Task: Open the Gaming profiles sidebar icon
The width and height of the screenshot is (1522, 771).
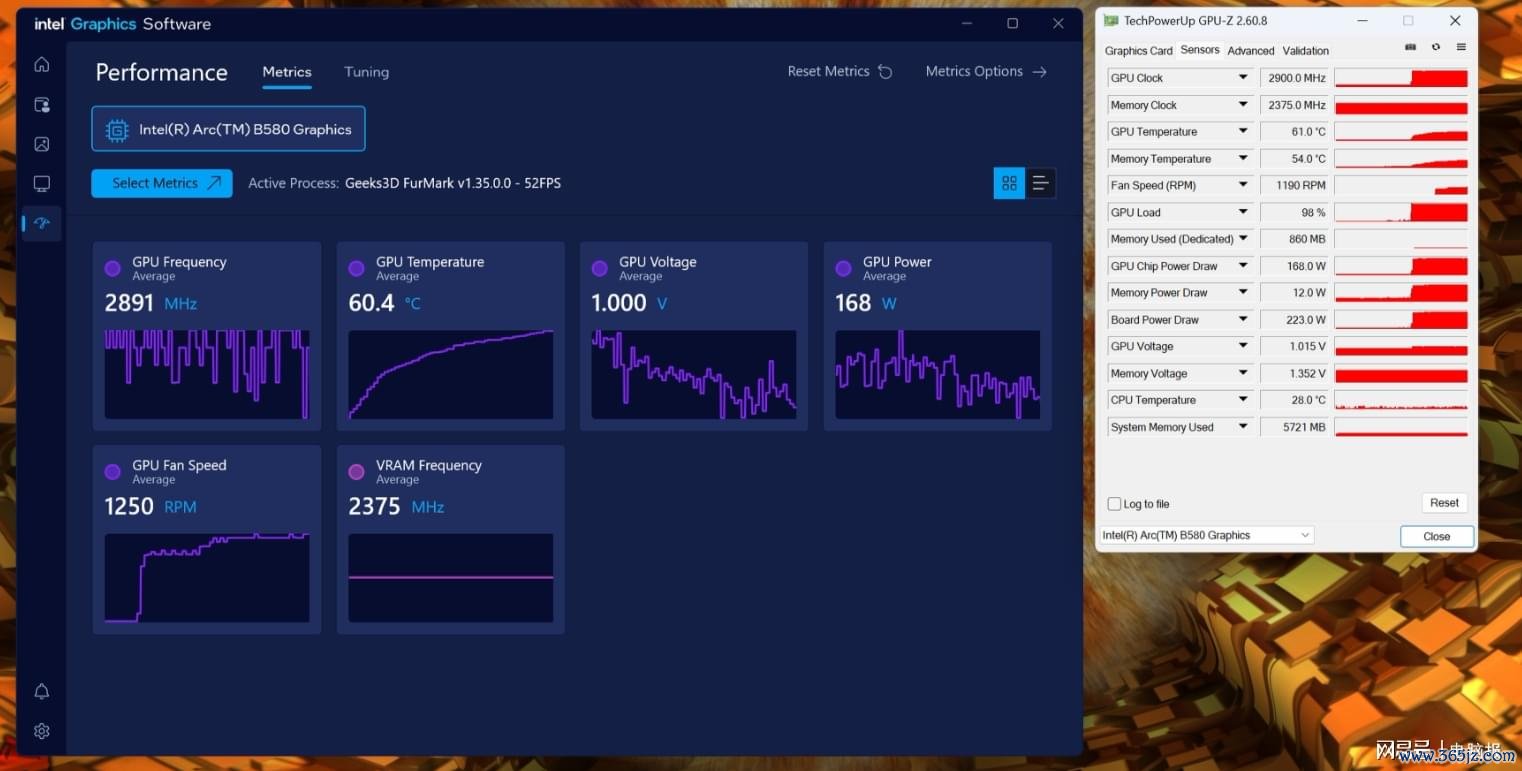Action: click(41, 105)
